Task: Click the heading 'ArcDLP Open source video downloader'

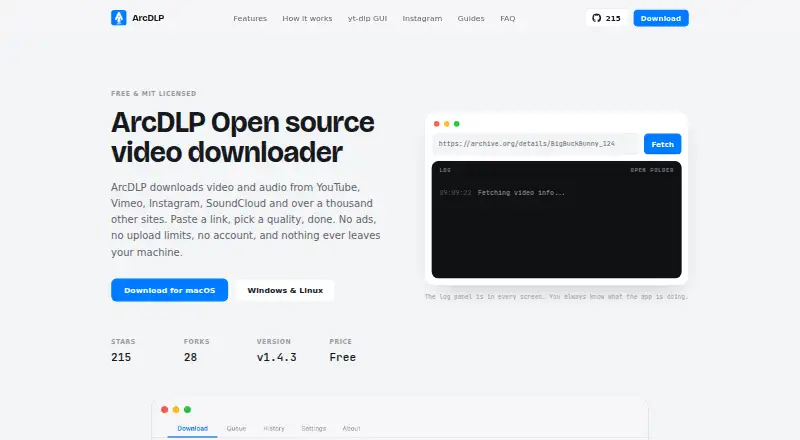Action: 243,137
